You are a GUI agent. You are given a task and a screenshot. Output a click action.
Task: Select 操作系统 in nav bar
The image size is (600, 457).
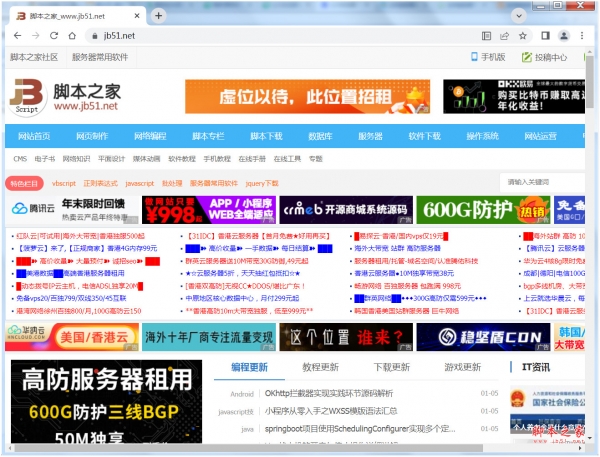pyautogui.click(x=483, y=136)
